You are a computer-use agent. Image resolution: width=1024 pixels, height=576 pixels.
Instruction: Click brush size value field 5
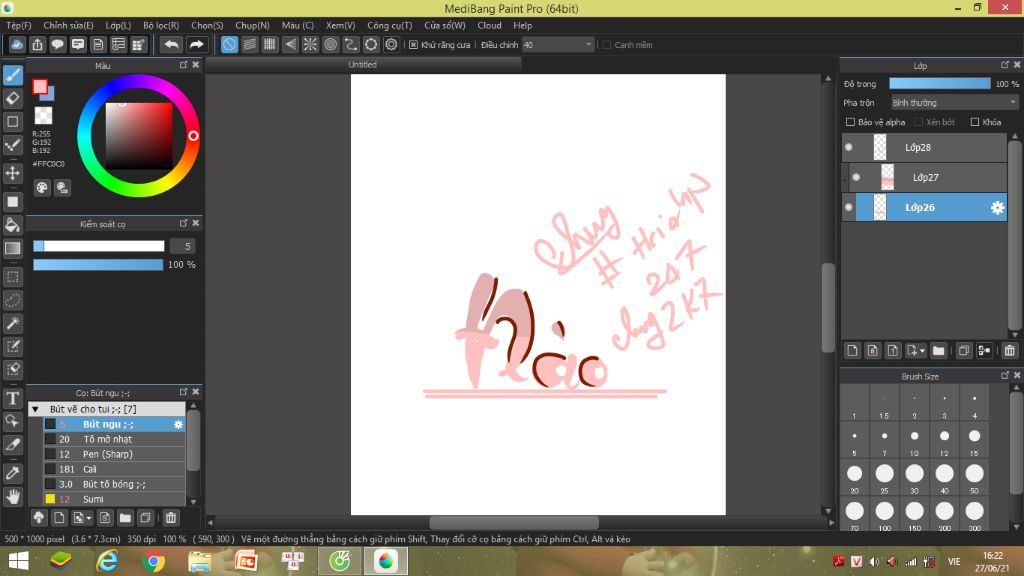pos(183,246)
